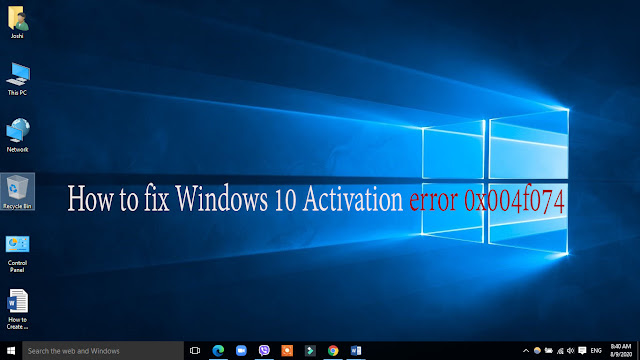Open the Filmora app in taskbar
Image resolution: width=640 pixels, height=360 pixels.
(310, 351)
